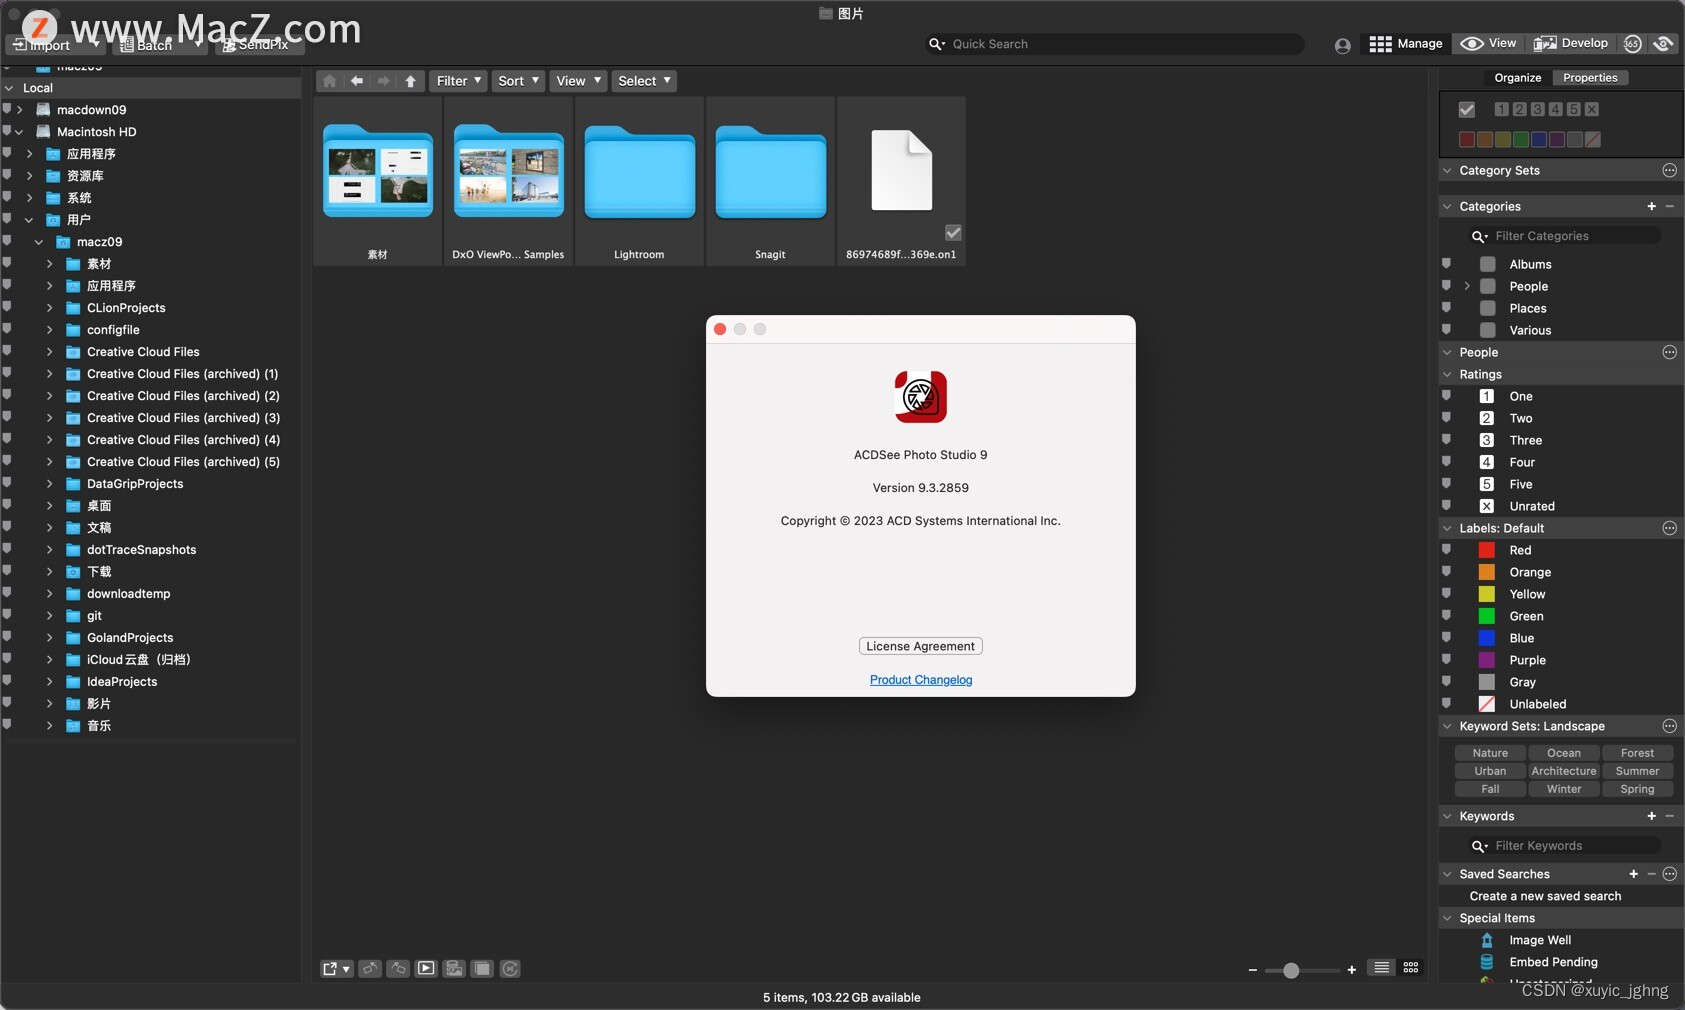Open the View dropdown in toolbar

point(578,81)
